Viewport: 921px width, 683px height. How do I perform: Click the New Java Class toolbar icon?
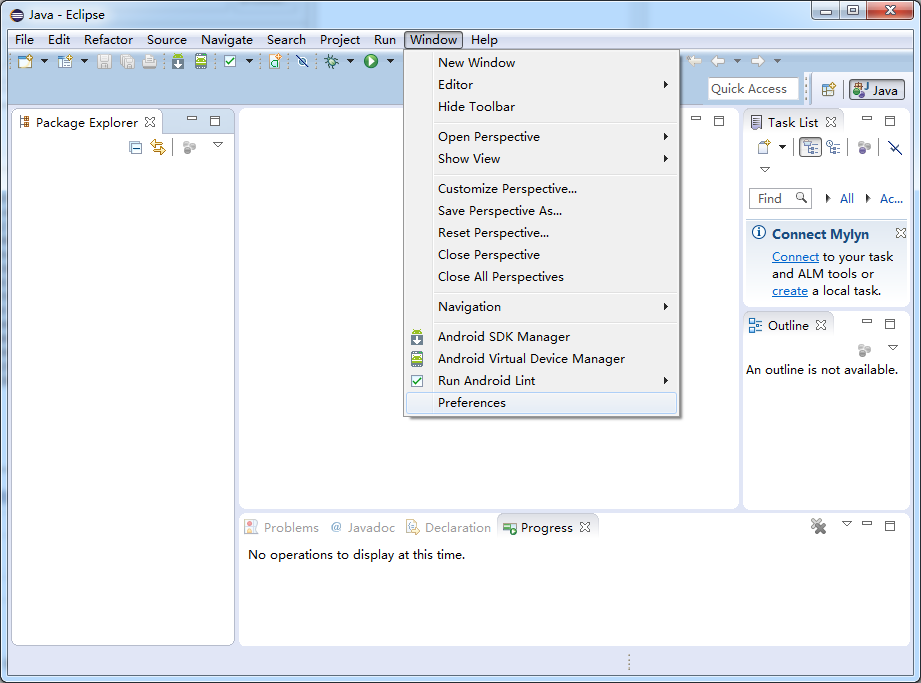(275, 61)
